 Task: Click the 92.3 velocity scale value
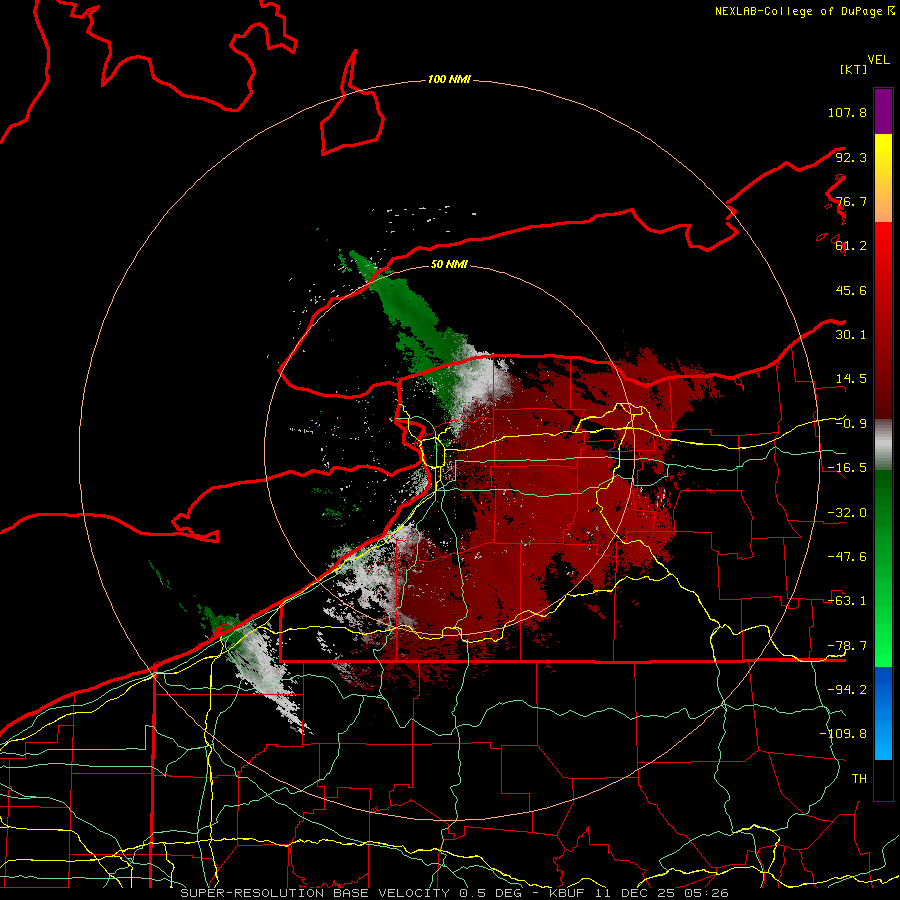pyautogui.click(x=851, y=157)
